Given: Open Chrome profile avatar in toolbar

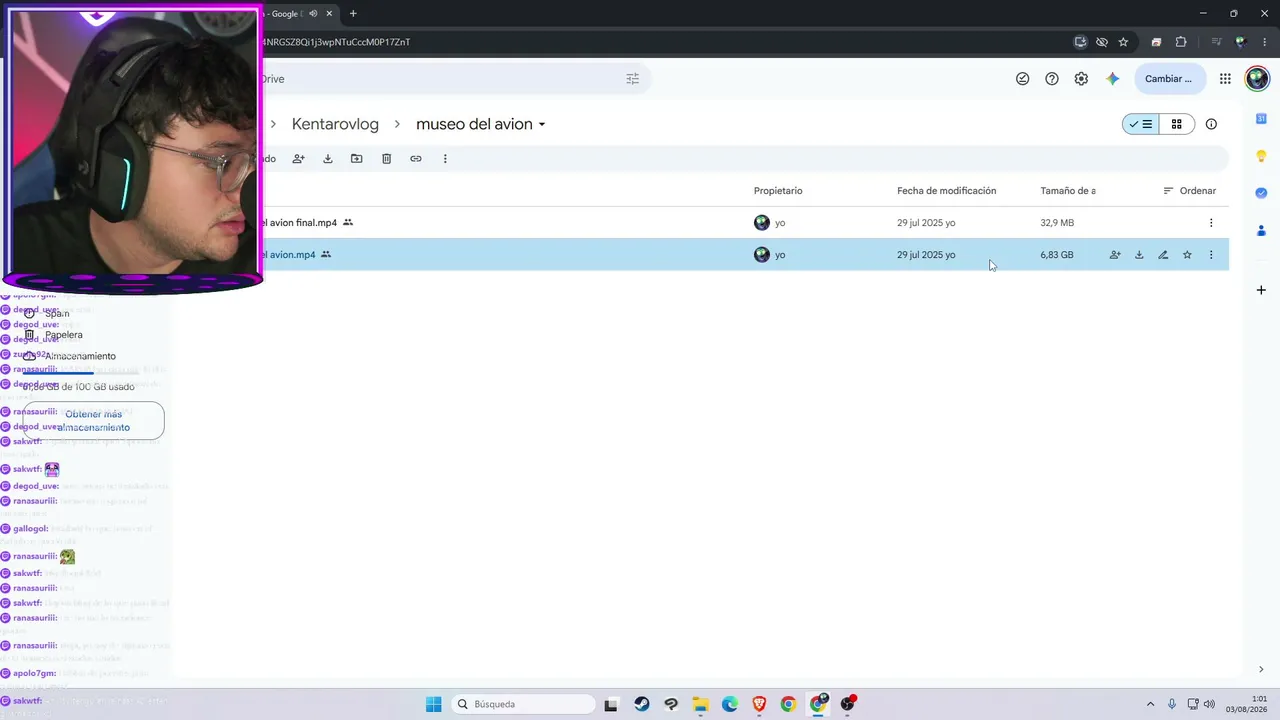Looking at the screenshot, I should click(x=1241, y=42).
